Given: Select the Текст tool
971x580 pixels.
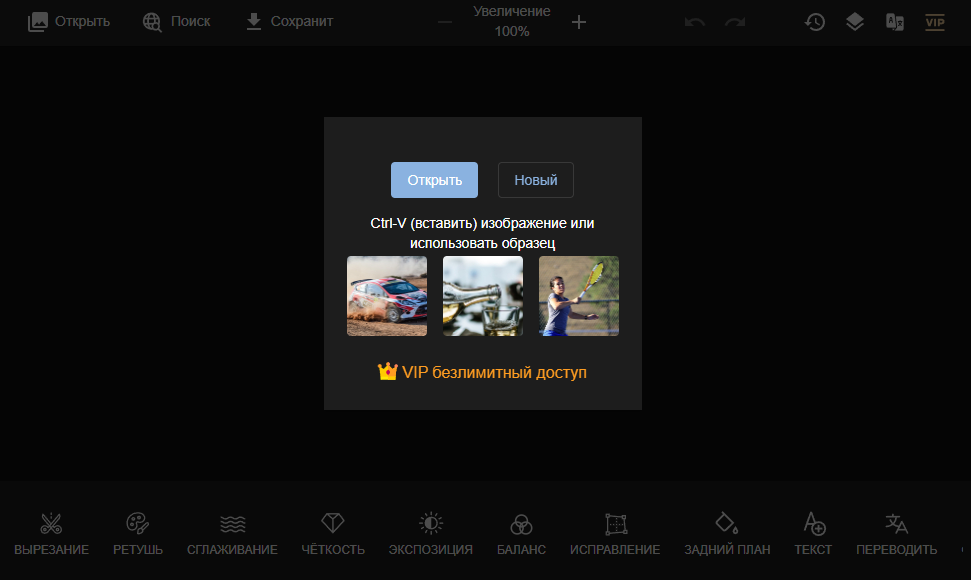Looking at the screenshot, I should point(813,531).
